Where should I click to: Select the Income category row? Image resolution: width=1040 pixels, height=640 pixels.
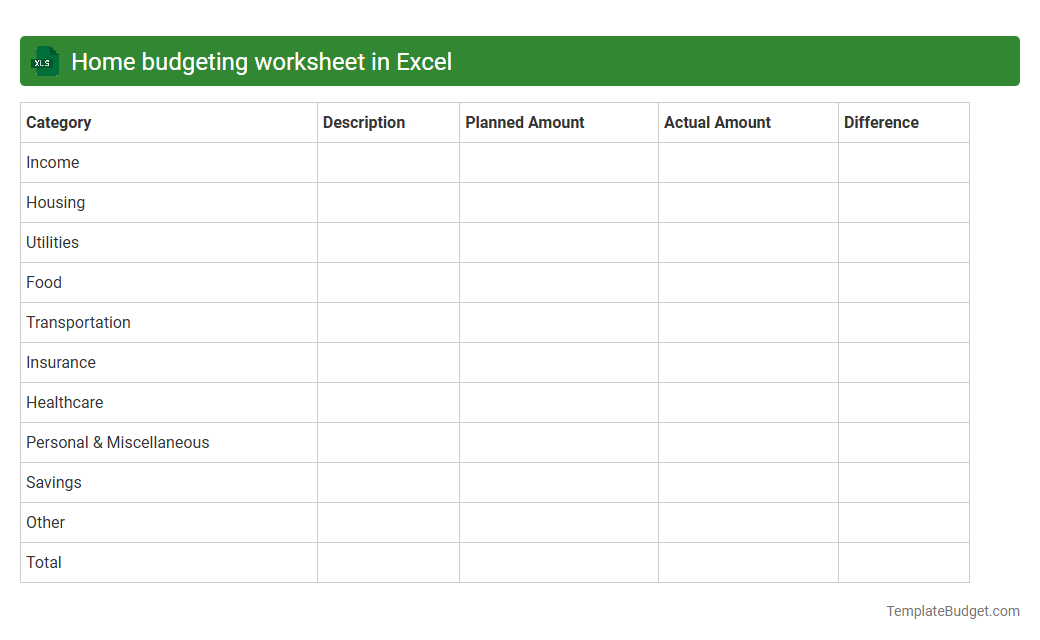coord(53,162)
